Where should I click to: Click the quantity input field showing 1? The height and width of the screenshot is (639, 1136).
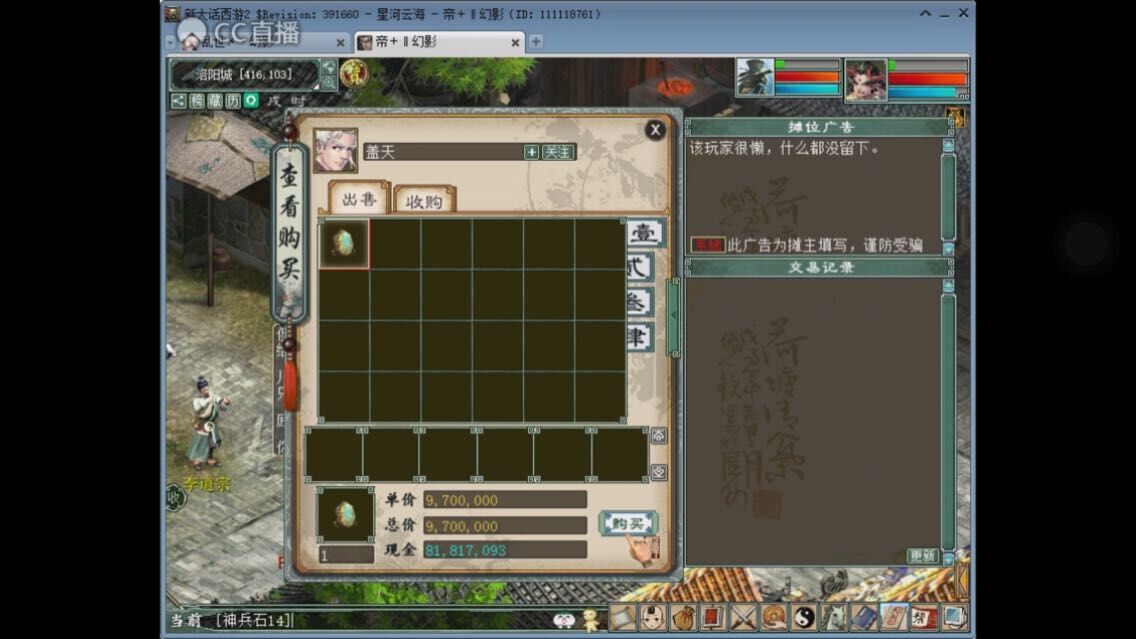click(345, 554)
